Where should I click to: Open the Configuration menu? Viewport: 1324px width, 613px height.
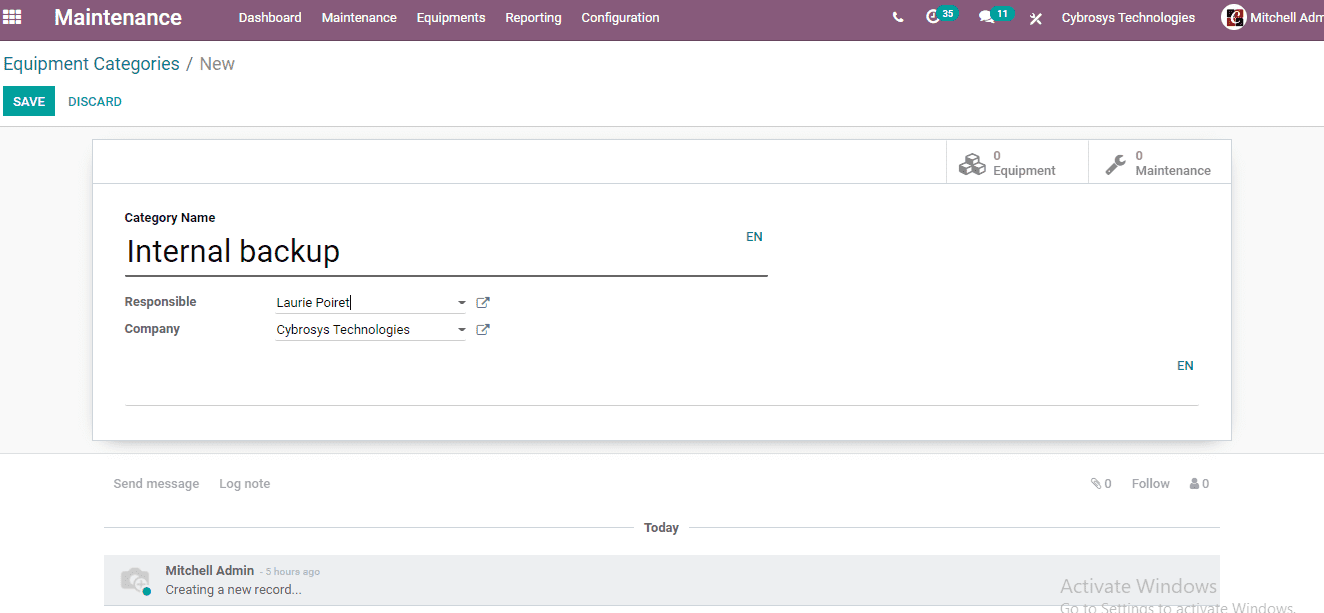tap(620, 18)
